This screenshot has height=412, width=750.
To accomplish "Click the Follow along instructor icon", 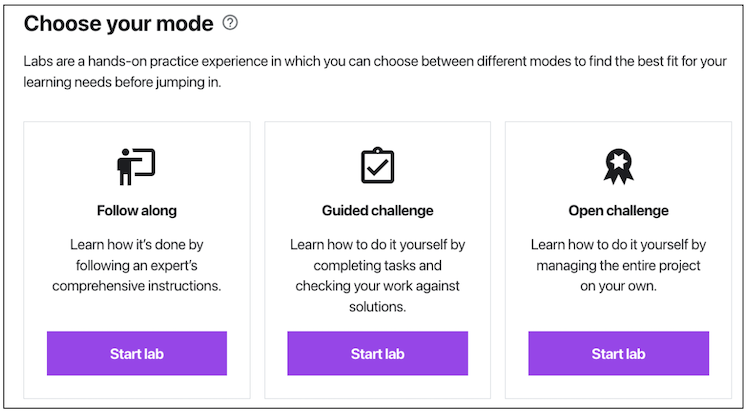I will (x=137, y=166).
